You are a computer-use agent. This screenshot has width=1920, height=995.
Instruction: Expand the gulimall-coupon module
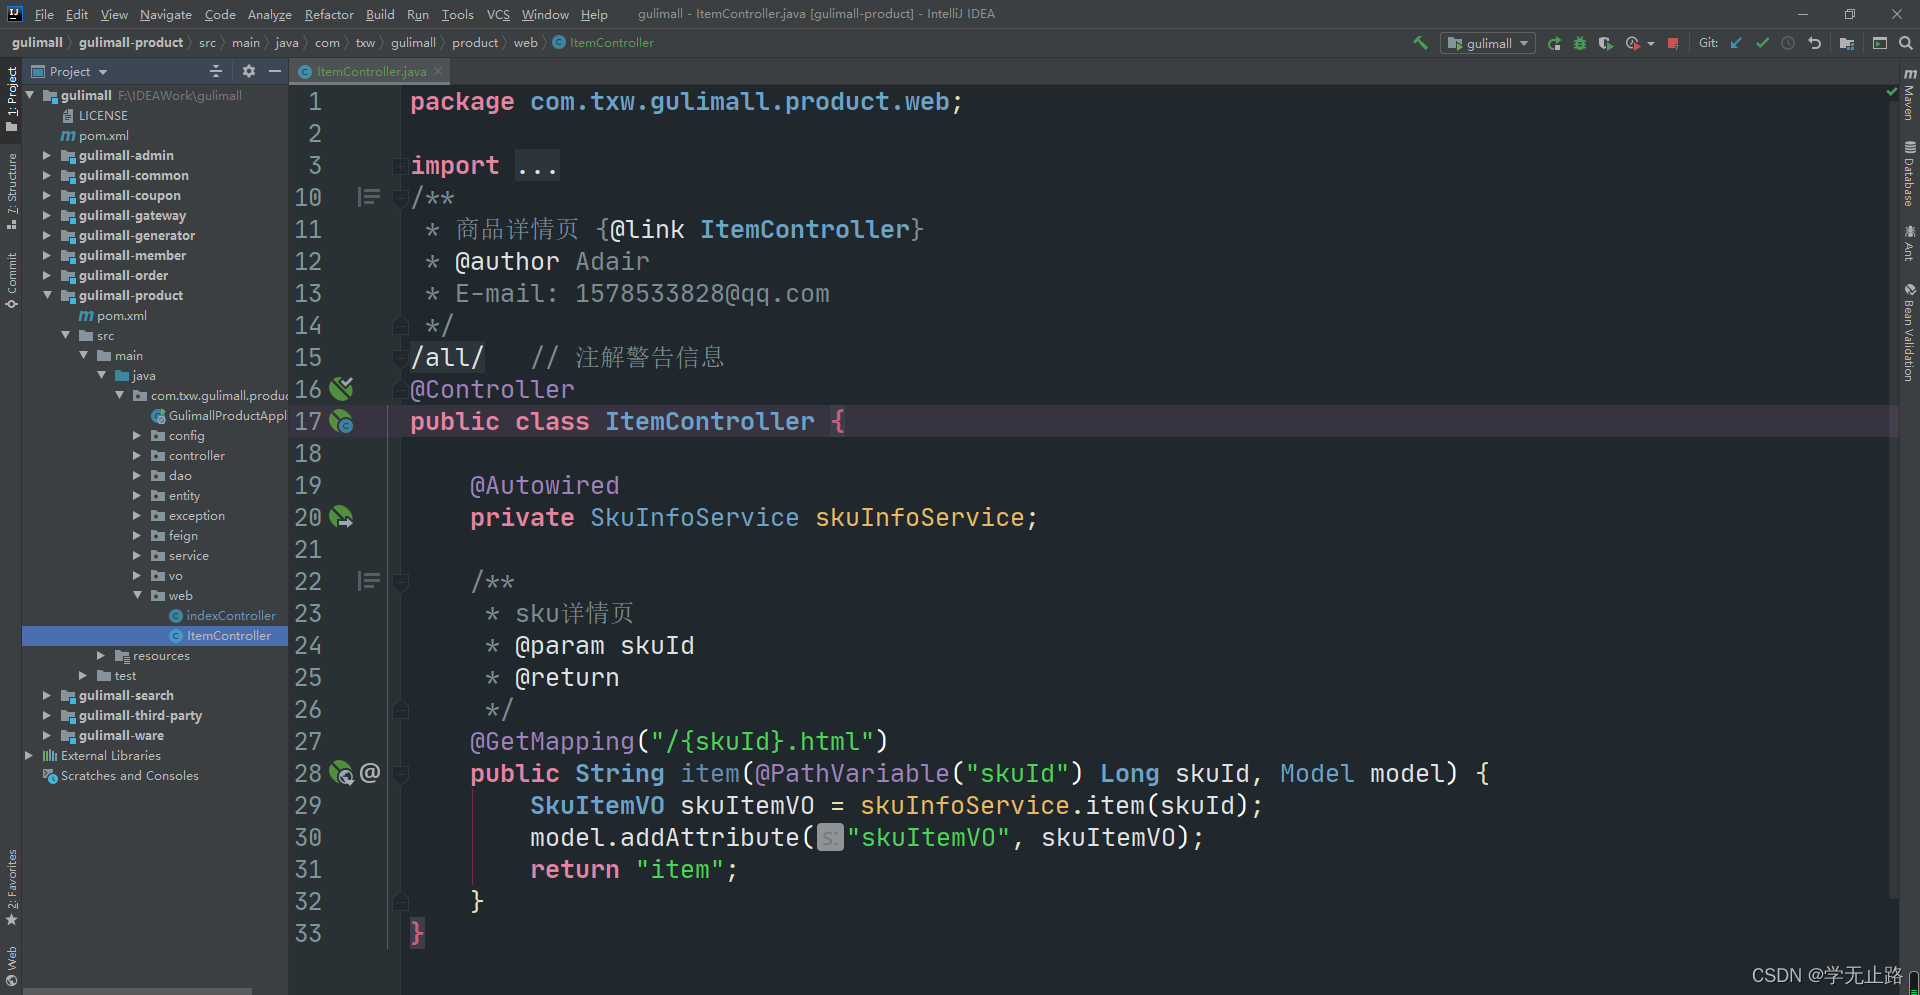(46, 195)
